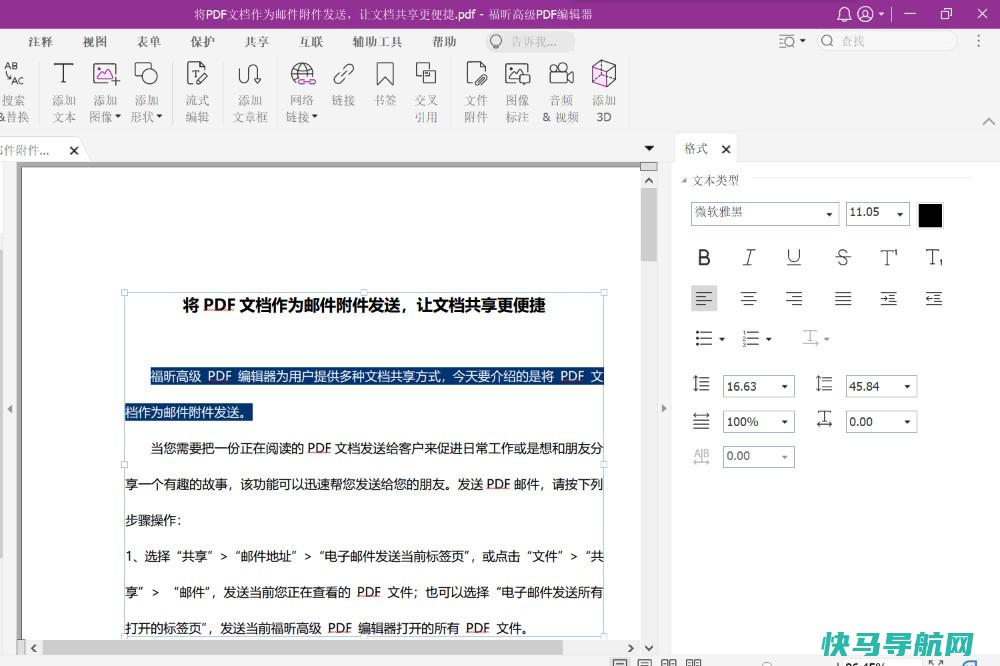Viewport: 1000px width, 666px height.
Task: Open the Reflow Edit tool
Action: [x=197, y=91]
